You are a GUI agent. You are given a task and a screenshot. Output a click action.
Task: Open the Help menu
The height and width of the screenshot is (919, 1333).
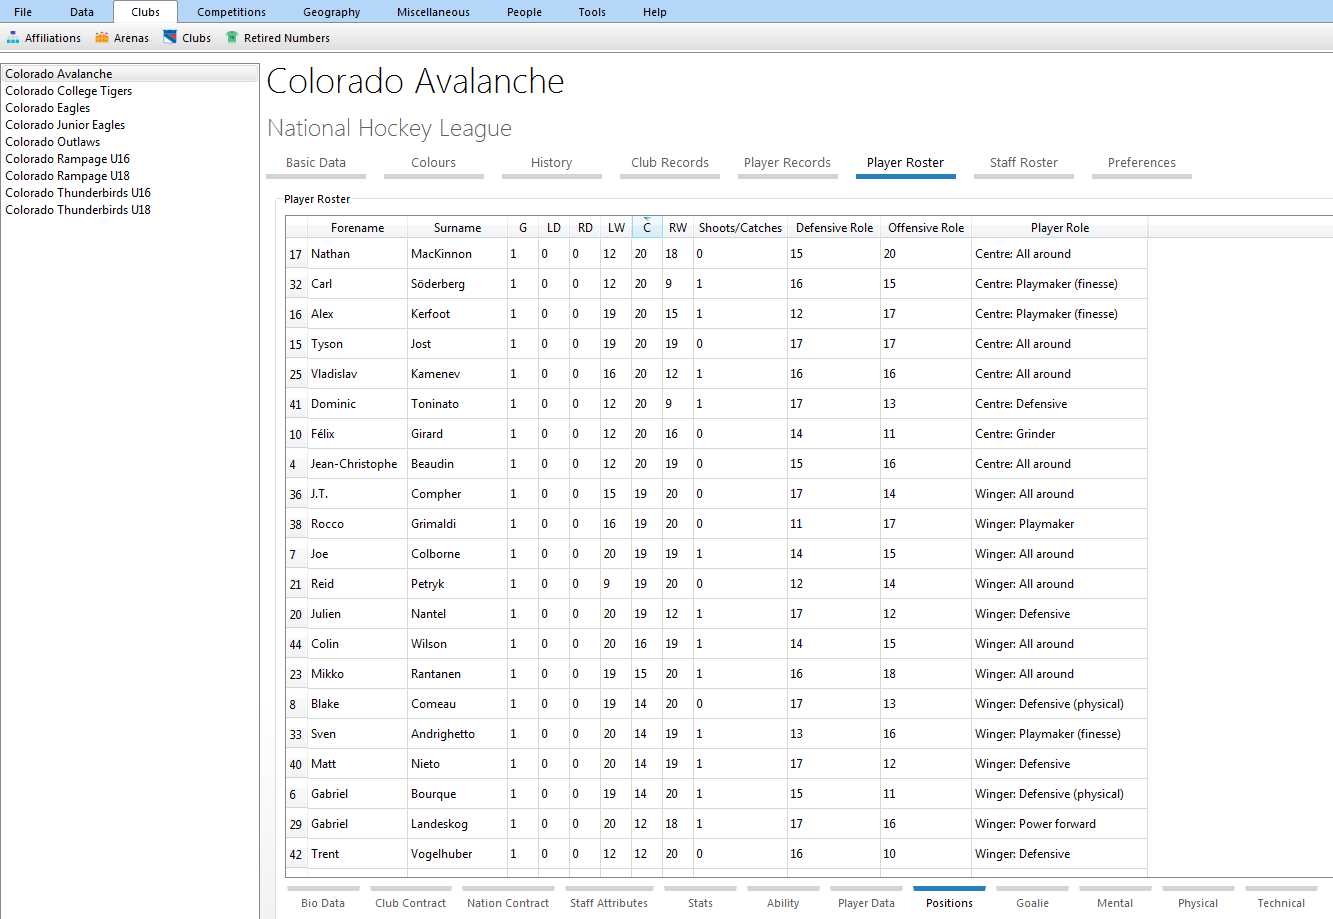click(655, 12)
